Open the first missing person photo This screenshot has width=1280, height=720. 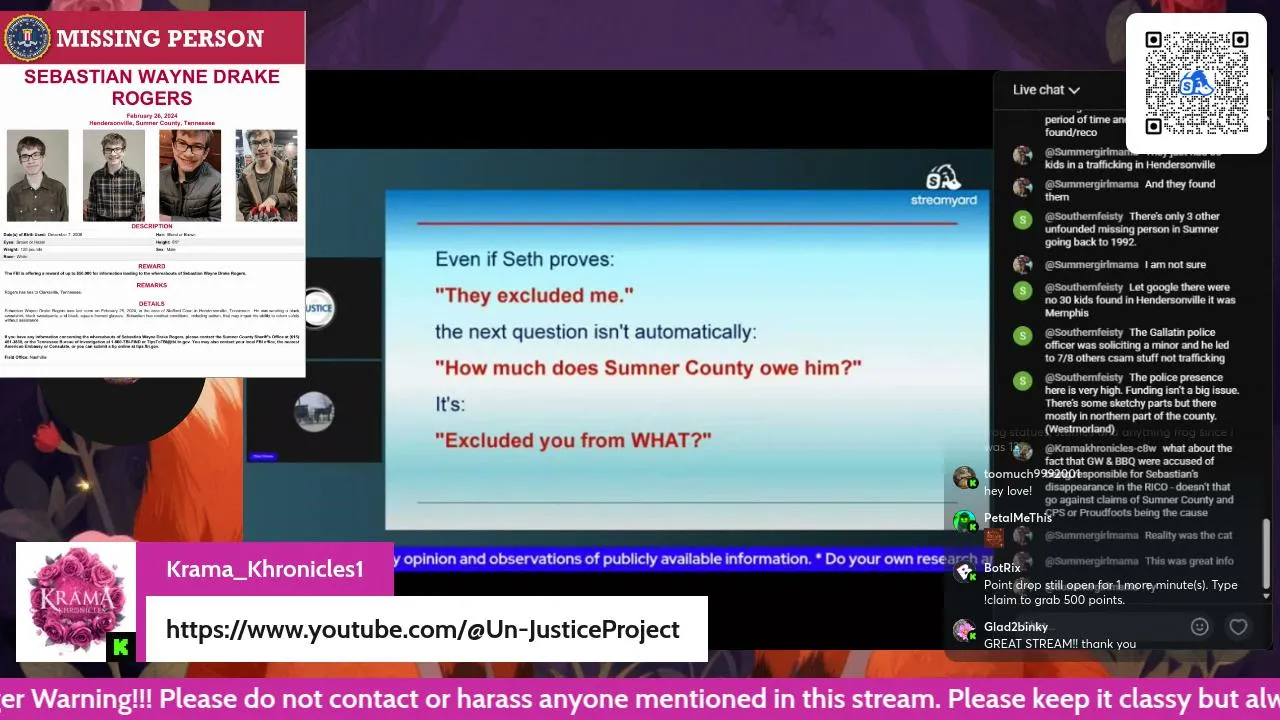point(37,175)
